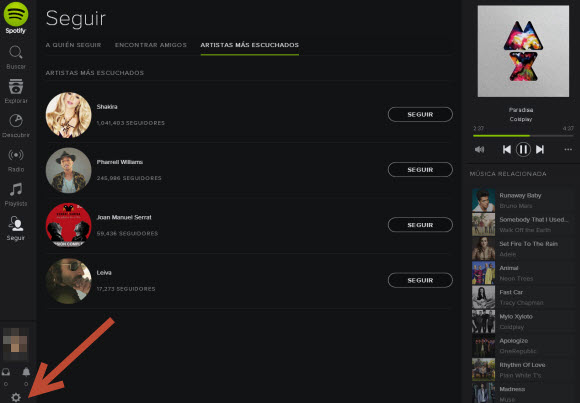Open Shakira artist photo
Screen dimensions: 580x403
(68, 115)
